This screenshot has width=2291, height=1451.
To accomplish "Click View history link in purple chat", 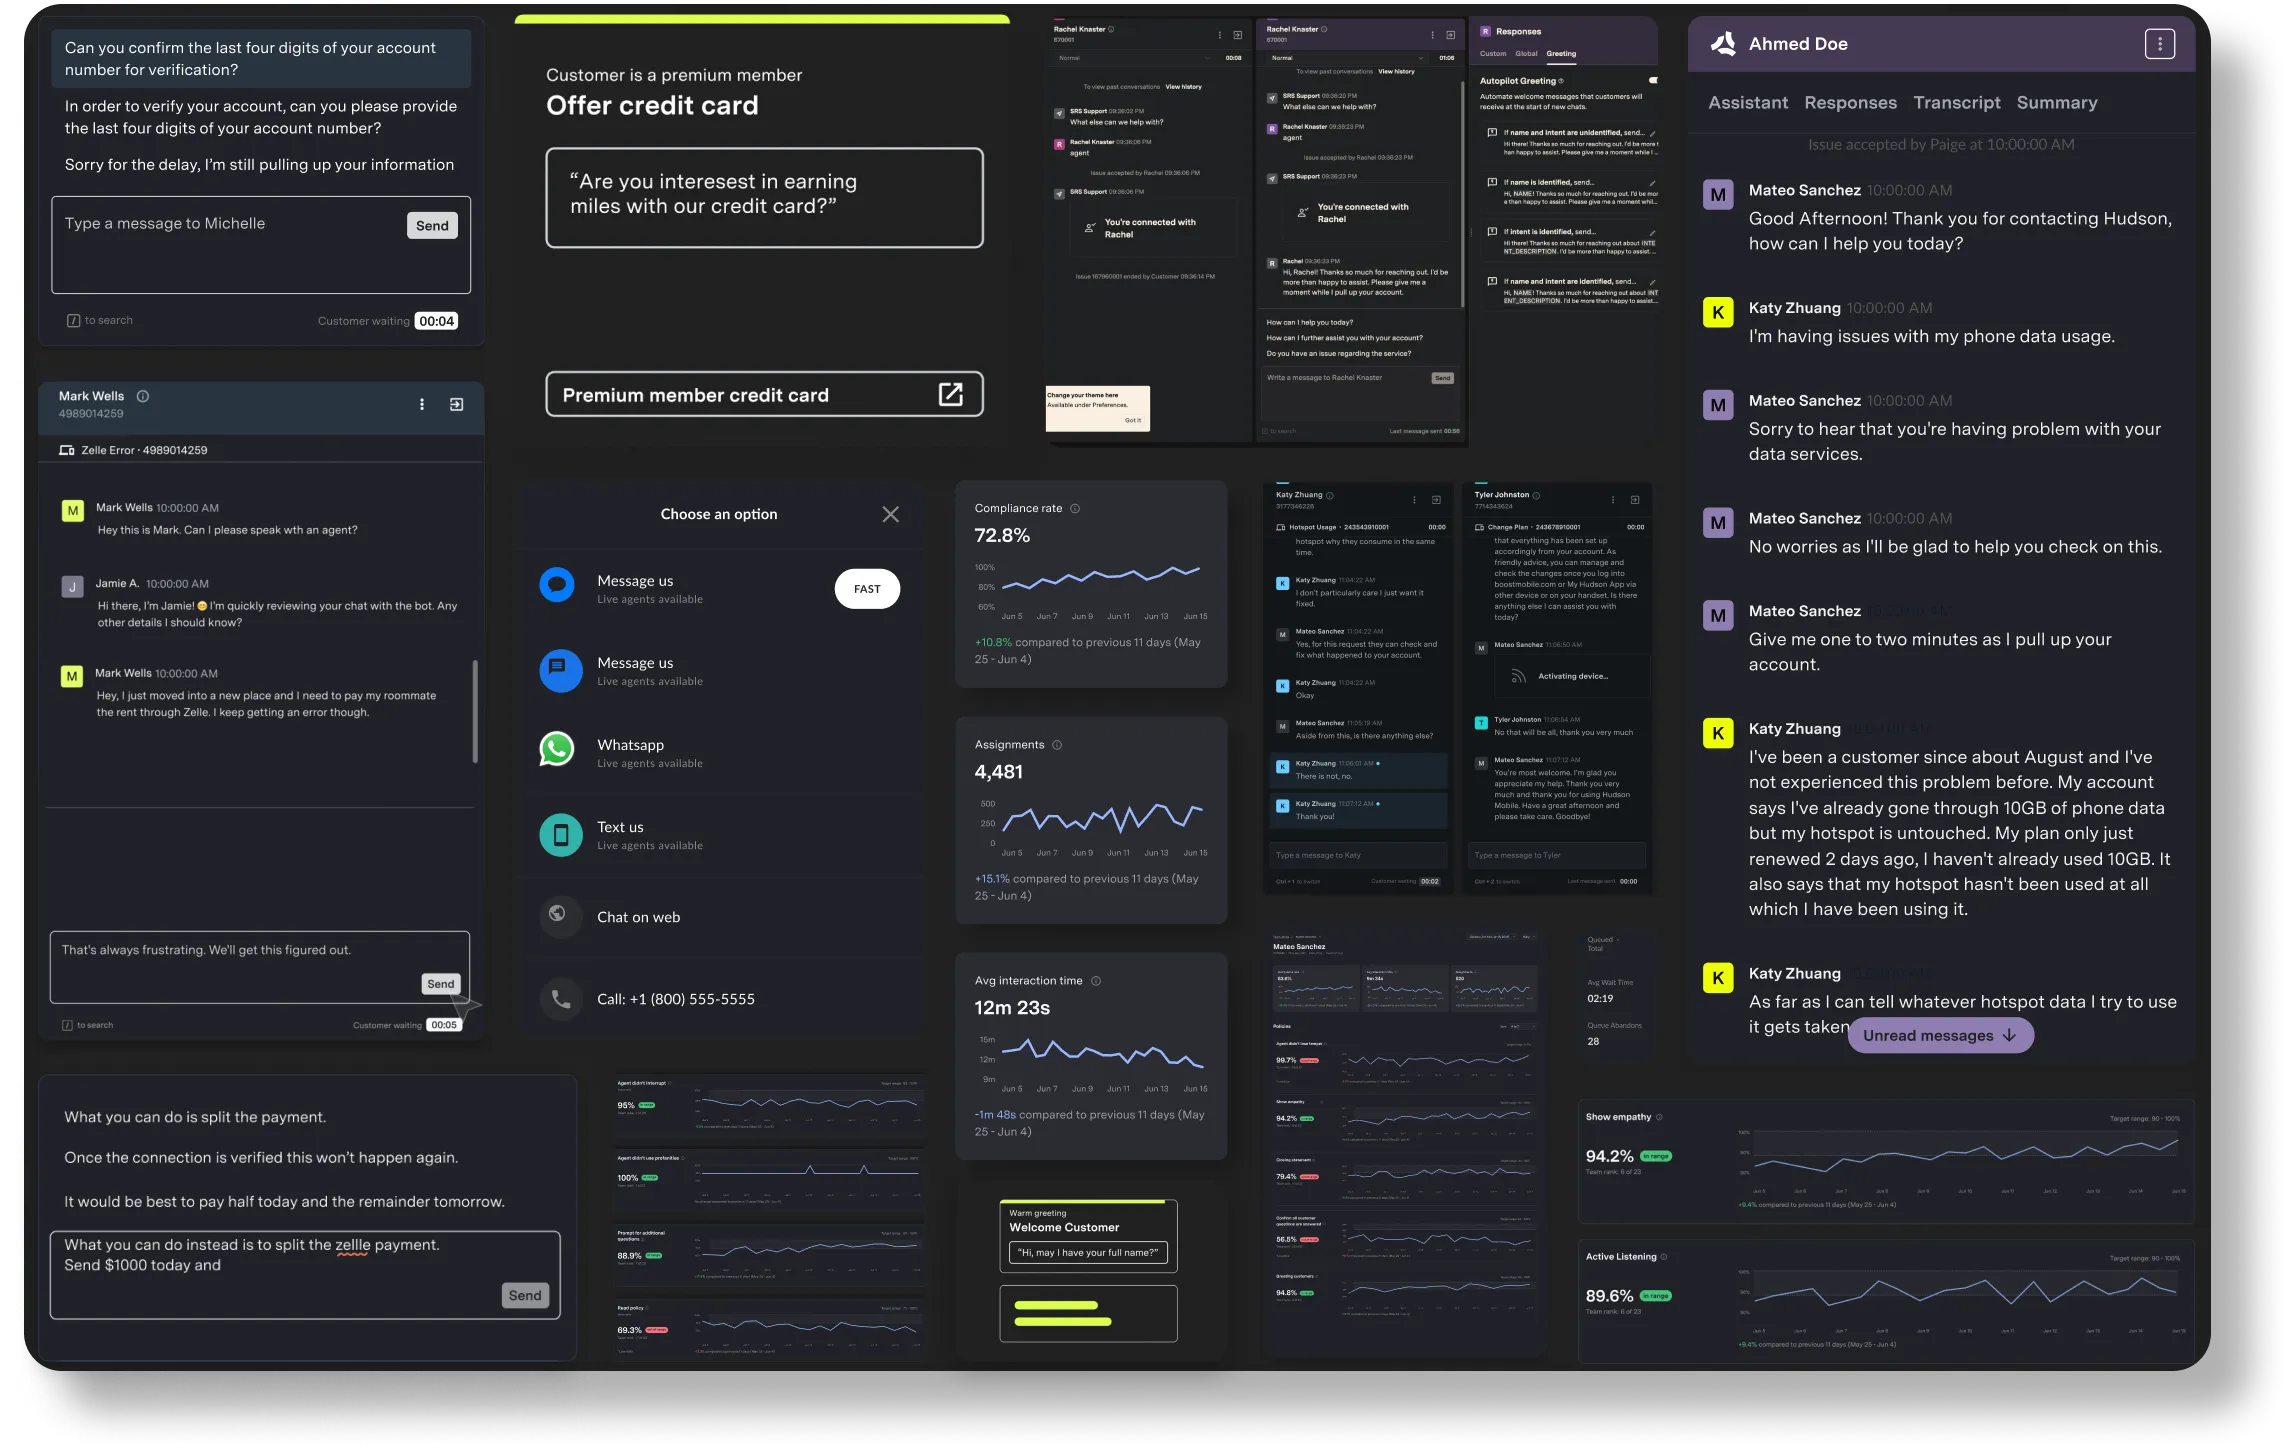I will coord(1396,72).
